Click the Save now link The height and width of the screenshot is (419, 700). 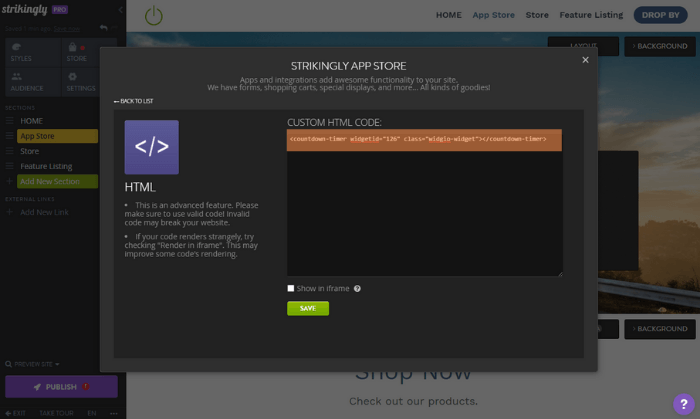click(x=67, y=29)
